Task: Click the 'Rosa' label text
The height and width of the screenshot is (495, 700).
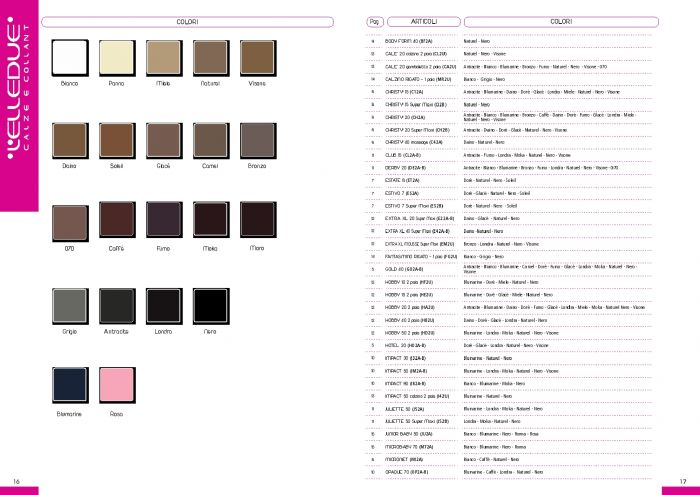Action: 116,414
